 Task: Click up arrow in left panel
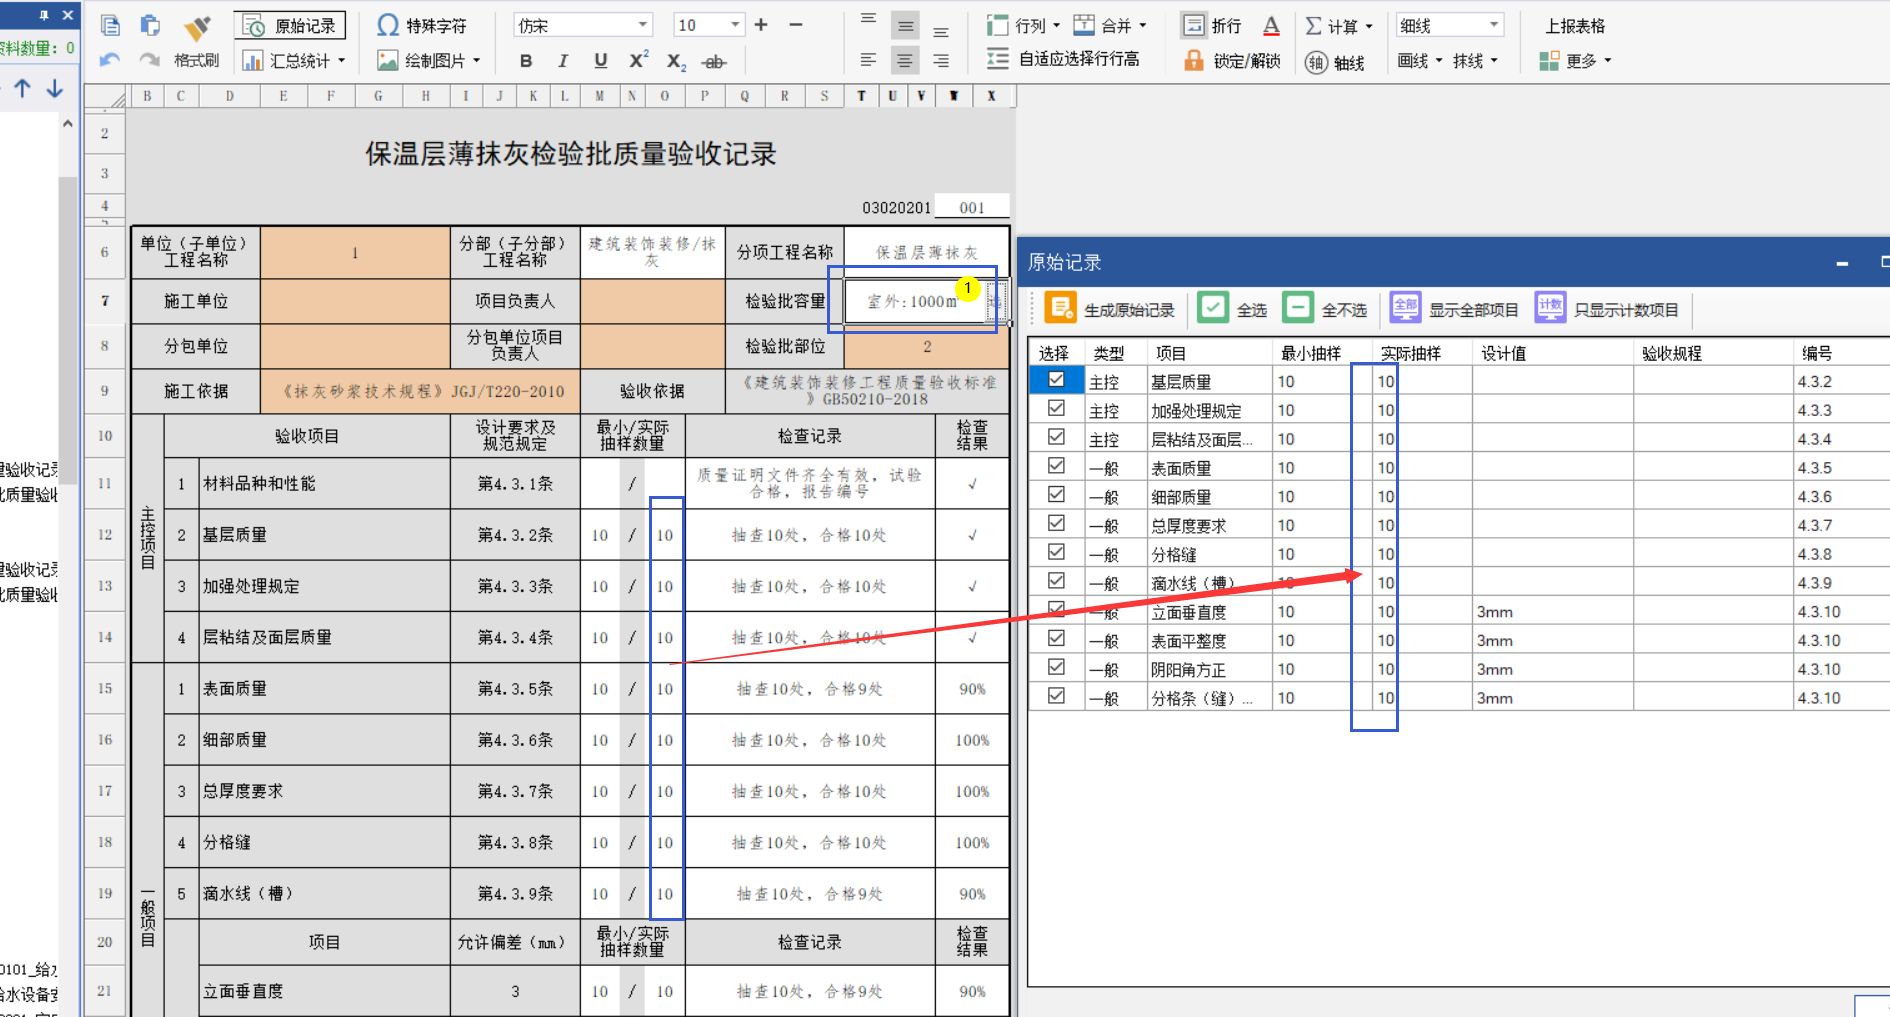pos(22,88)
